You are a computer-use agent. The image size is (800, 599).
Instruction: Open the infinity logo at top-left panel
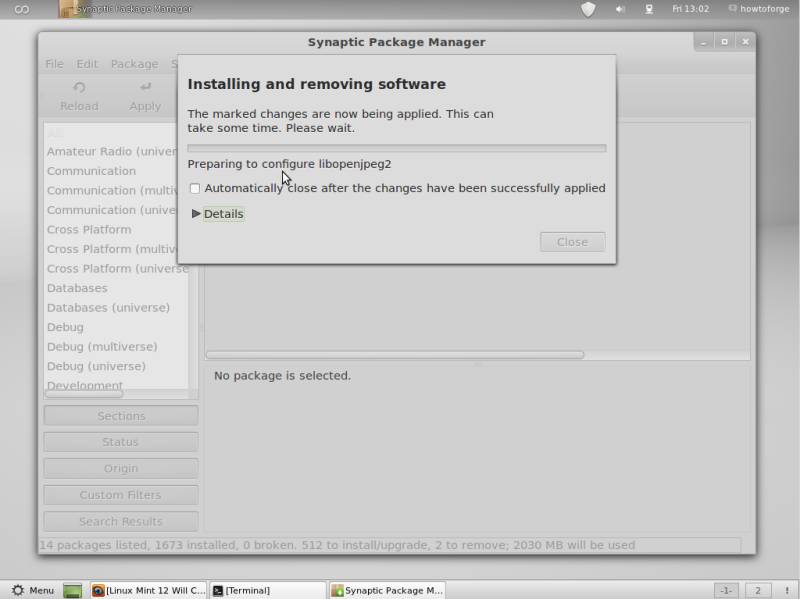click(x=21, y=9)
